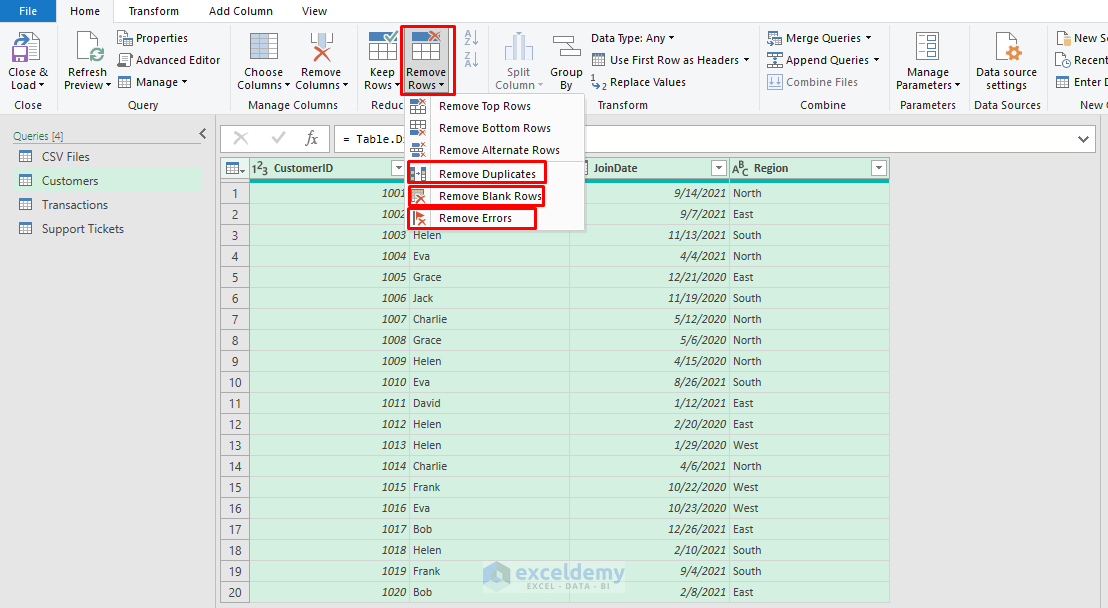Screen dimensions: 1108x608
Task: Choose Remove Bottom Rows
Action: point(495,128)
